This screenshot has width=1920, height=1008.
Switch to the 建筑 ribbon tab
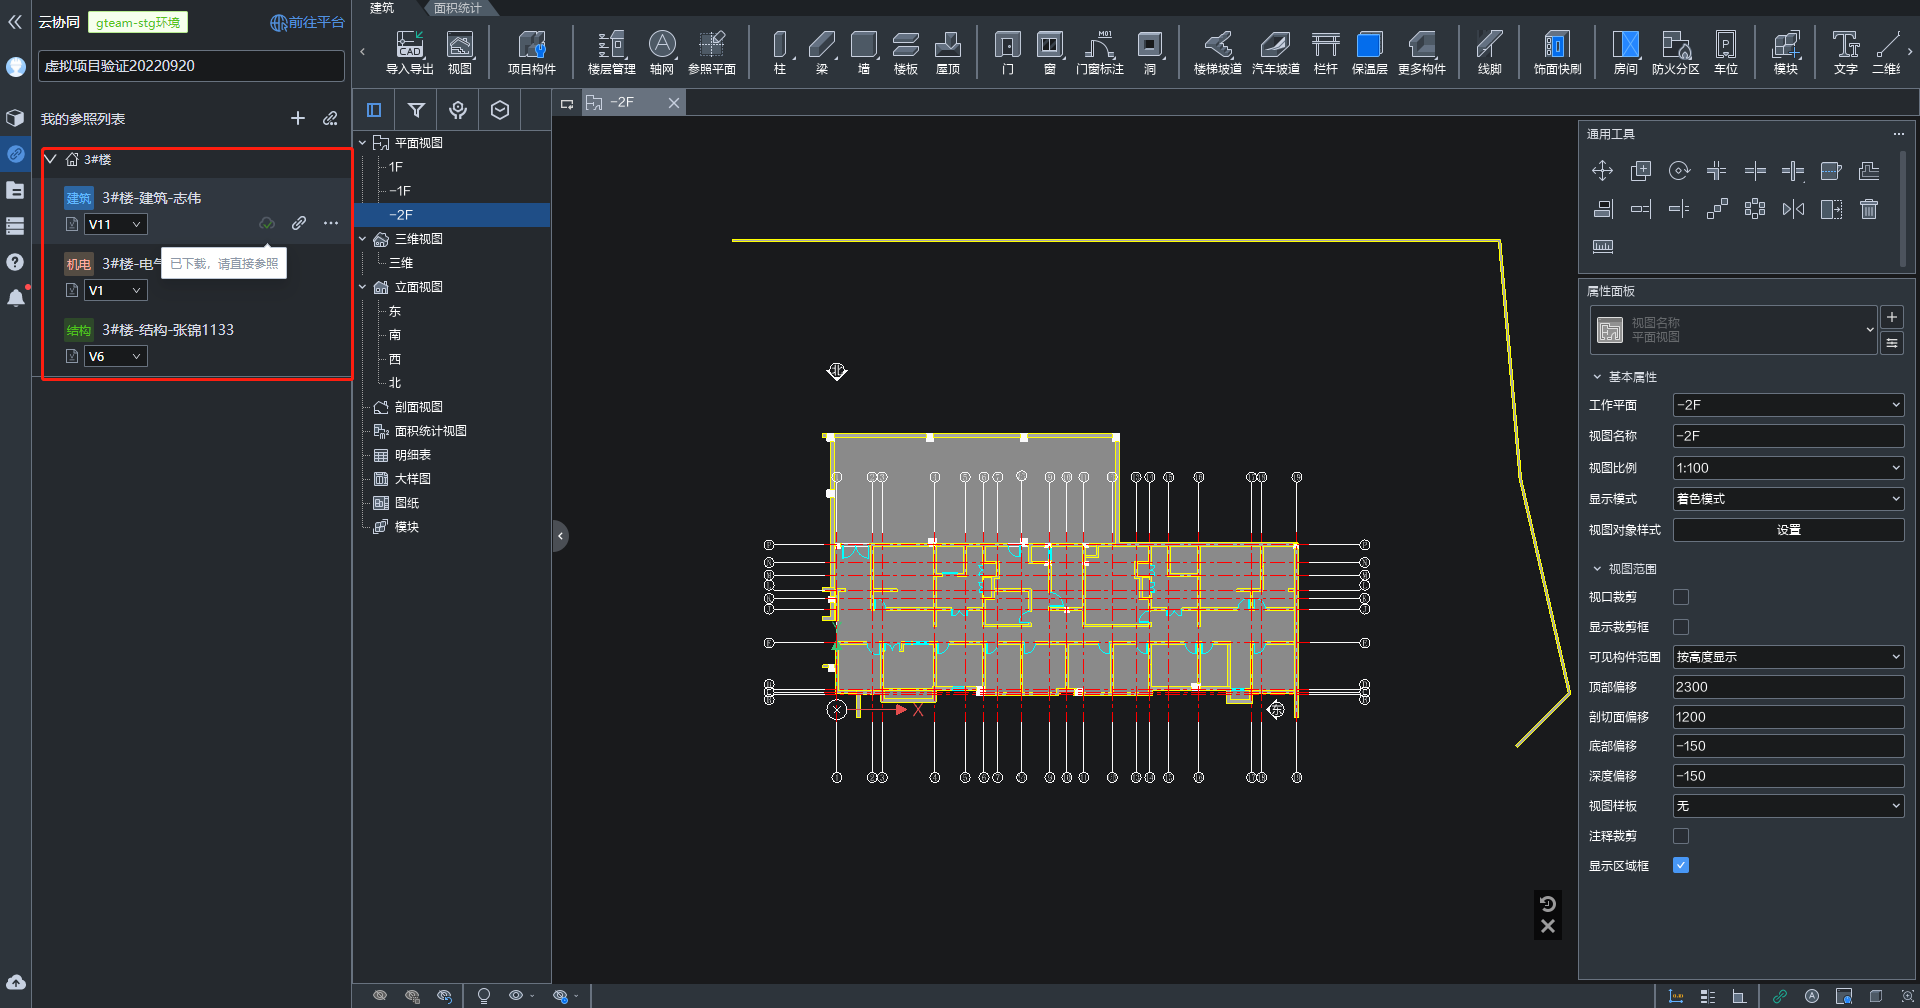point(382,8)
